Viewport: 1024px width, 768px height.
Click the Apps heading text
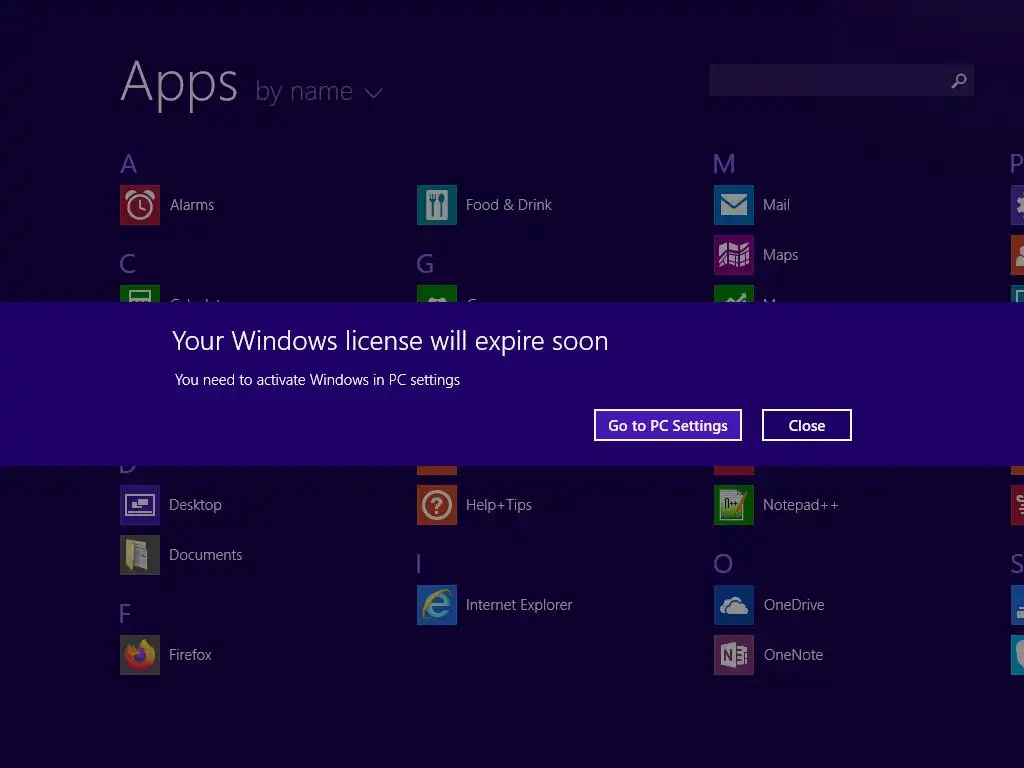tap(179, 85)
